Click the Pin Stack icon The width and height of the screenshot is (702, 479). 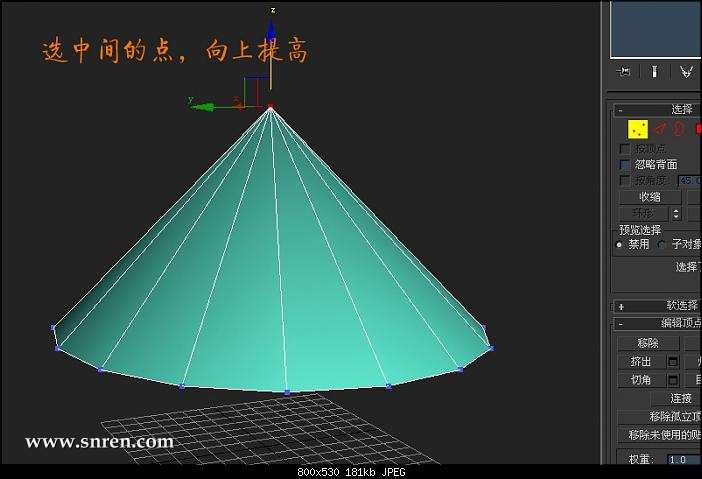623,72
